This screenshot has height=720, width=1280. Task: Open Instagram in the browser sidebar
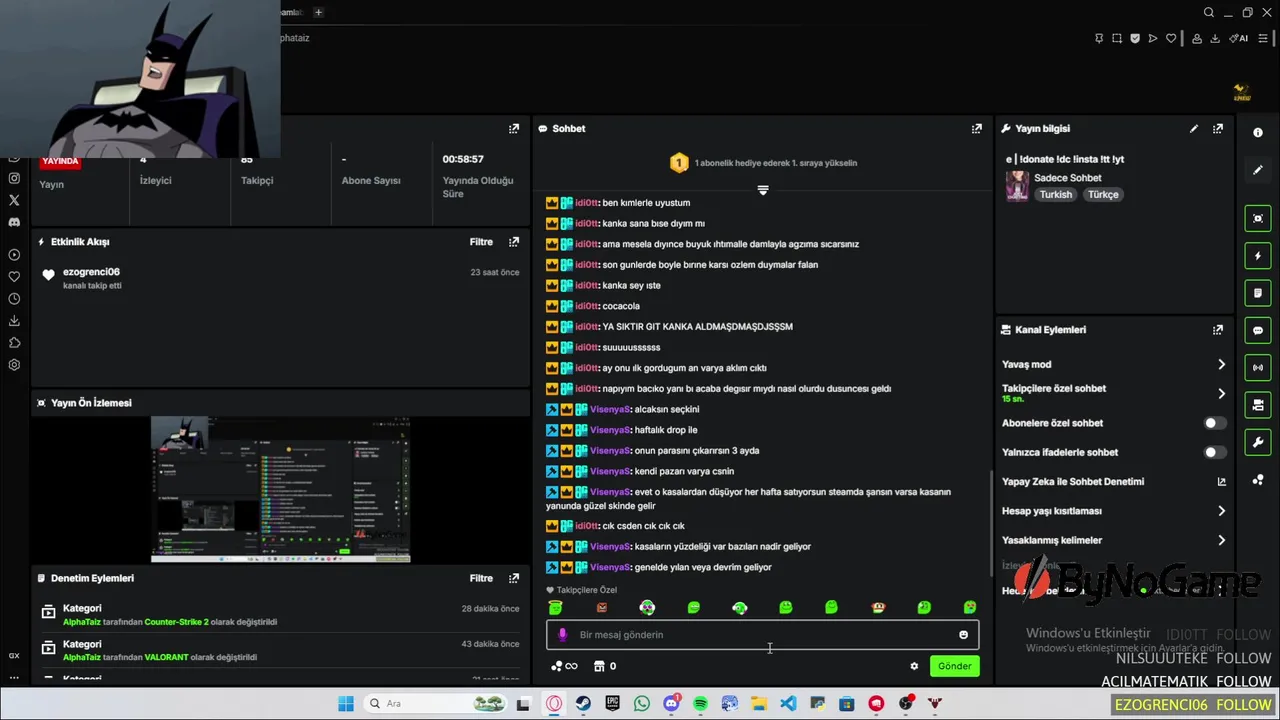[x=14, y=178]
